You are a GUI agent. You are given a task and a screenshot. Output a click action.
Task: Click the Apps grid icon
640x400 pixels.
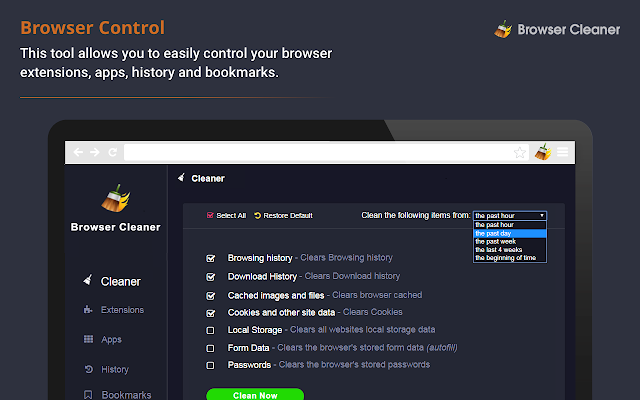[88, 339]
